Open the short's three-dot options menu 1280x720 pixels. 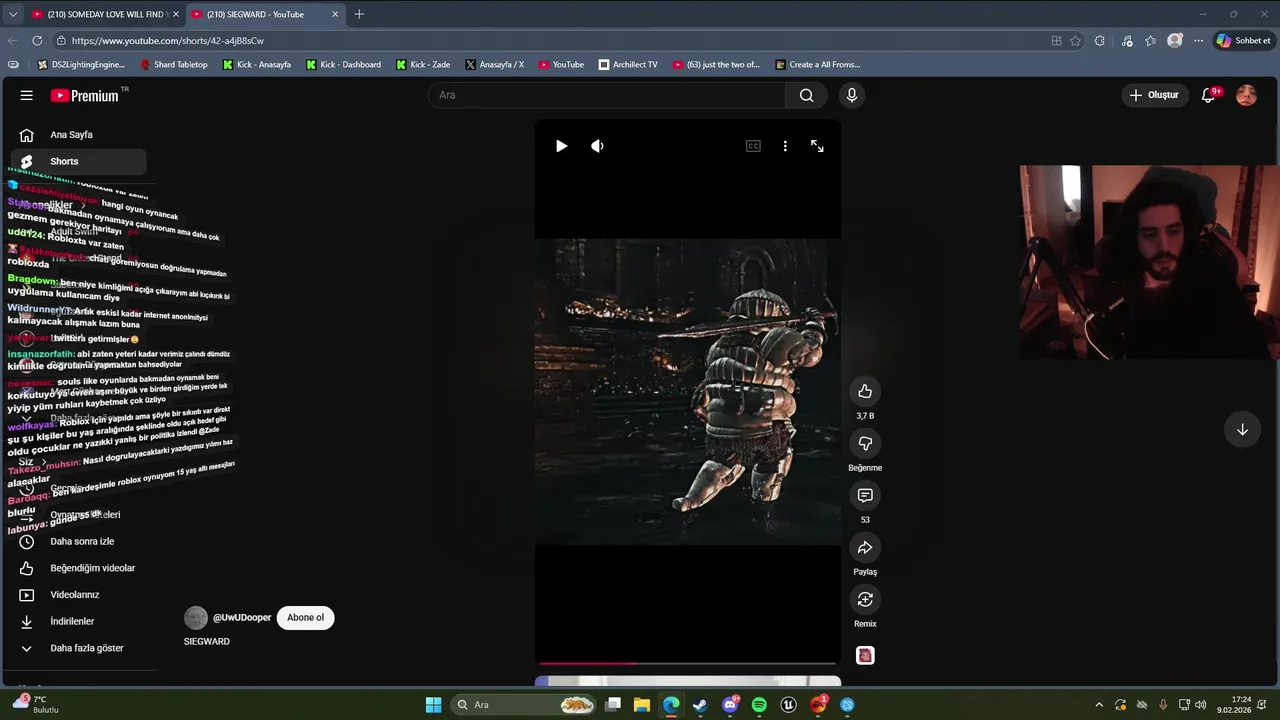[785, 146]
